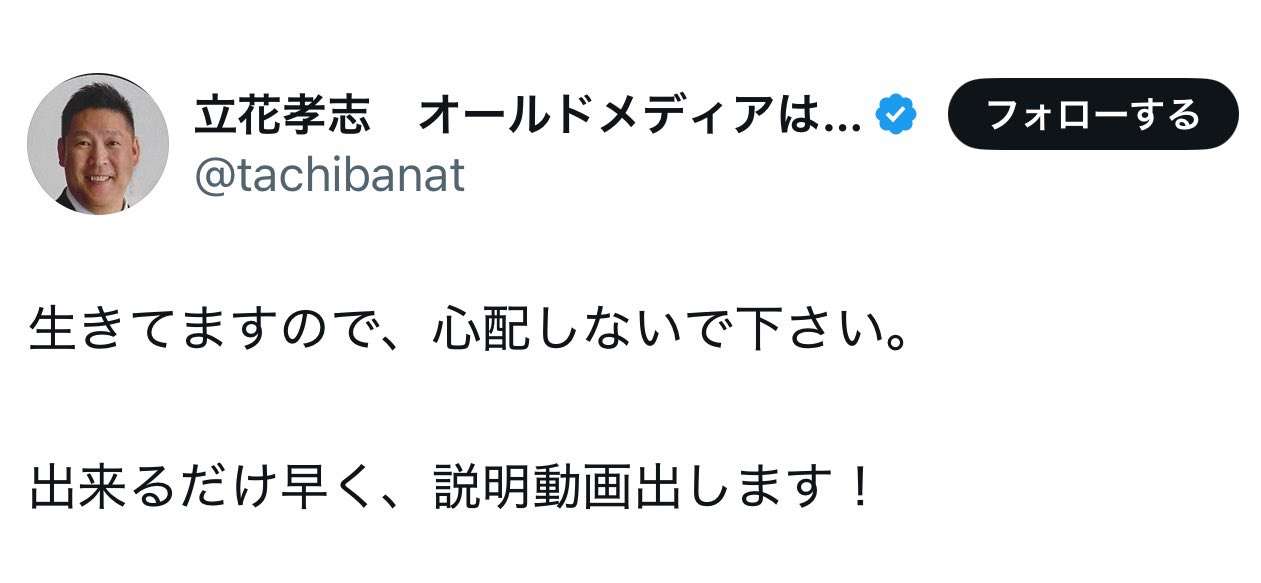Image resolution: width=1261 pixels, height=583 pixels.
Task: Click the オールドメディアは… part of the name
Action: pos(638,117)
